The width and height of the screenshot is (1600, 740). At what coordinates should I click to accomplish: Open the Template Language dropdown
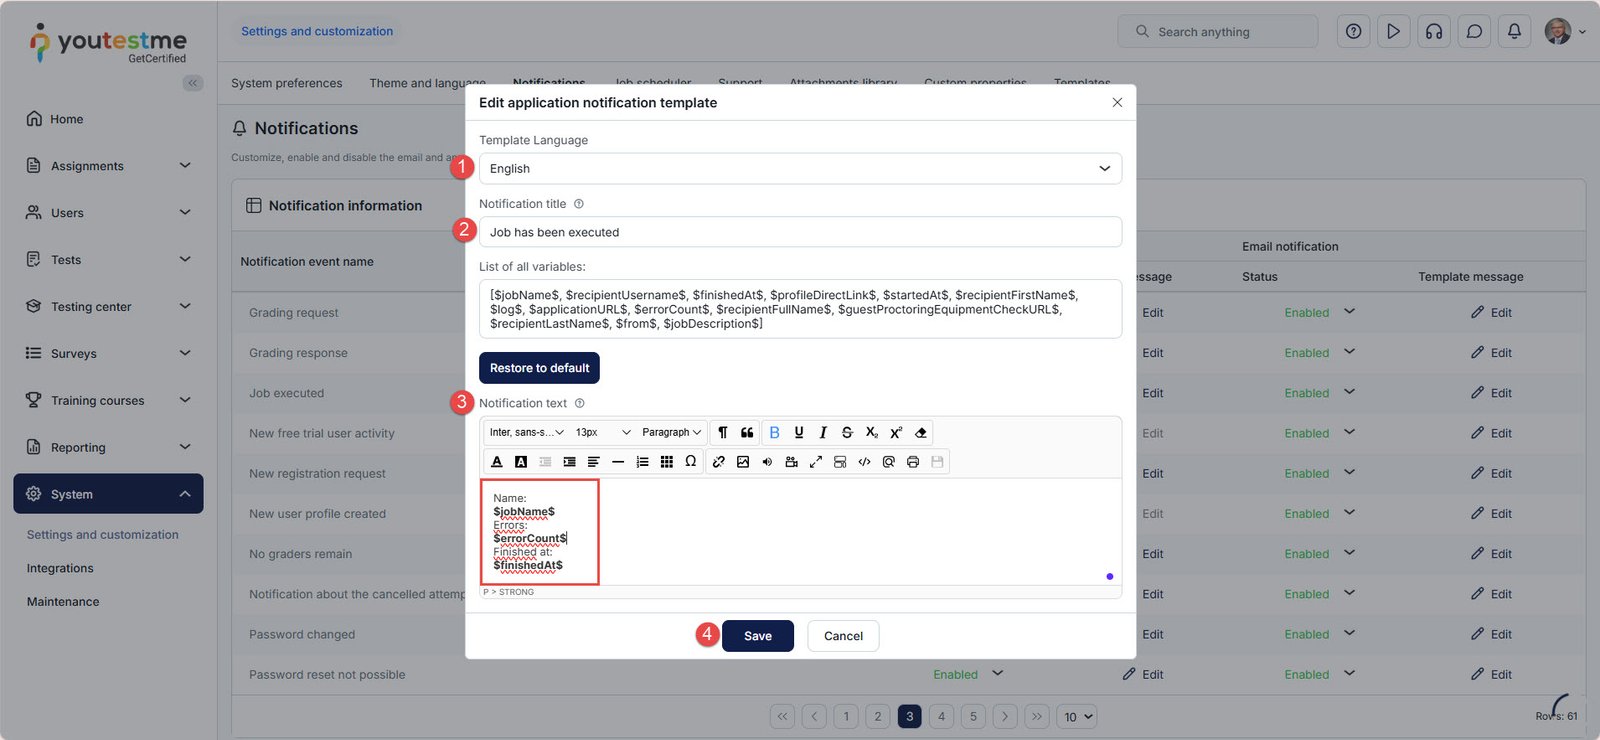click(800, 169)
